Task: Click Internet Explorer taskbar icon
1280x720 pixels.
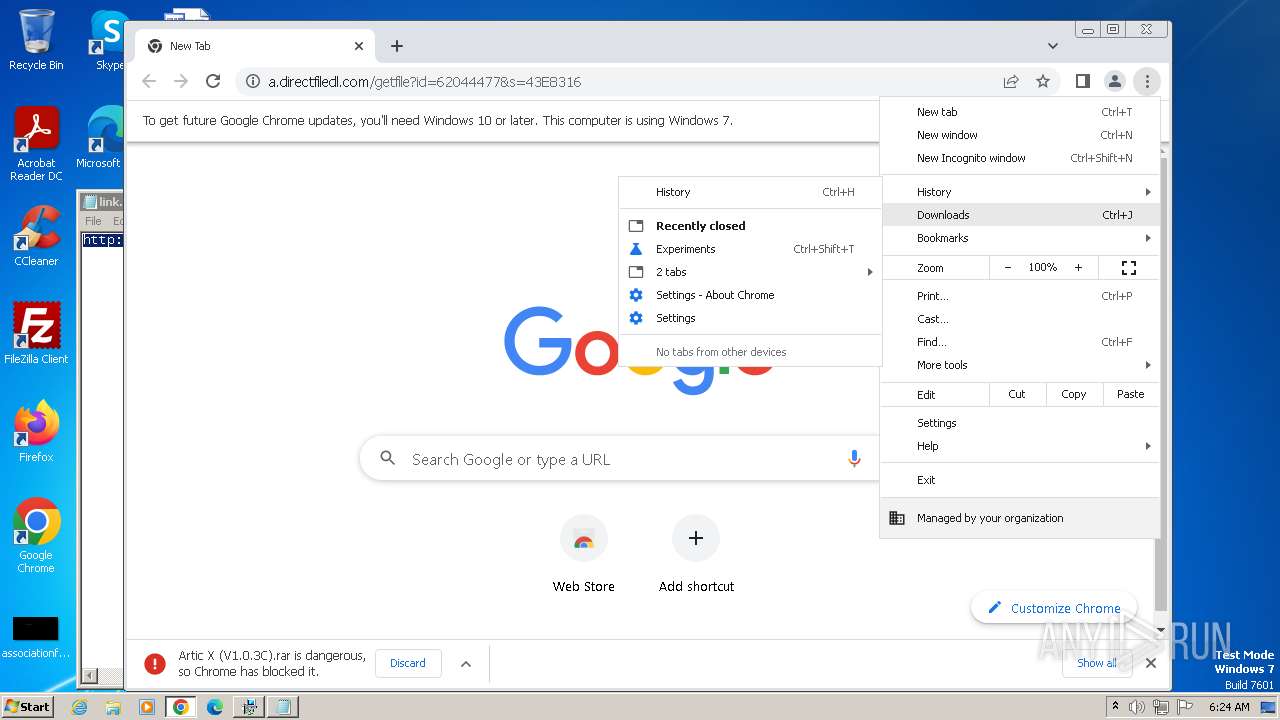Action: 80,707
